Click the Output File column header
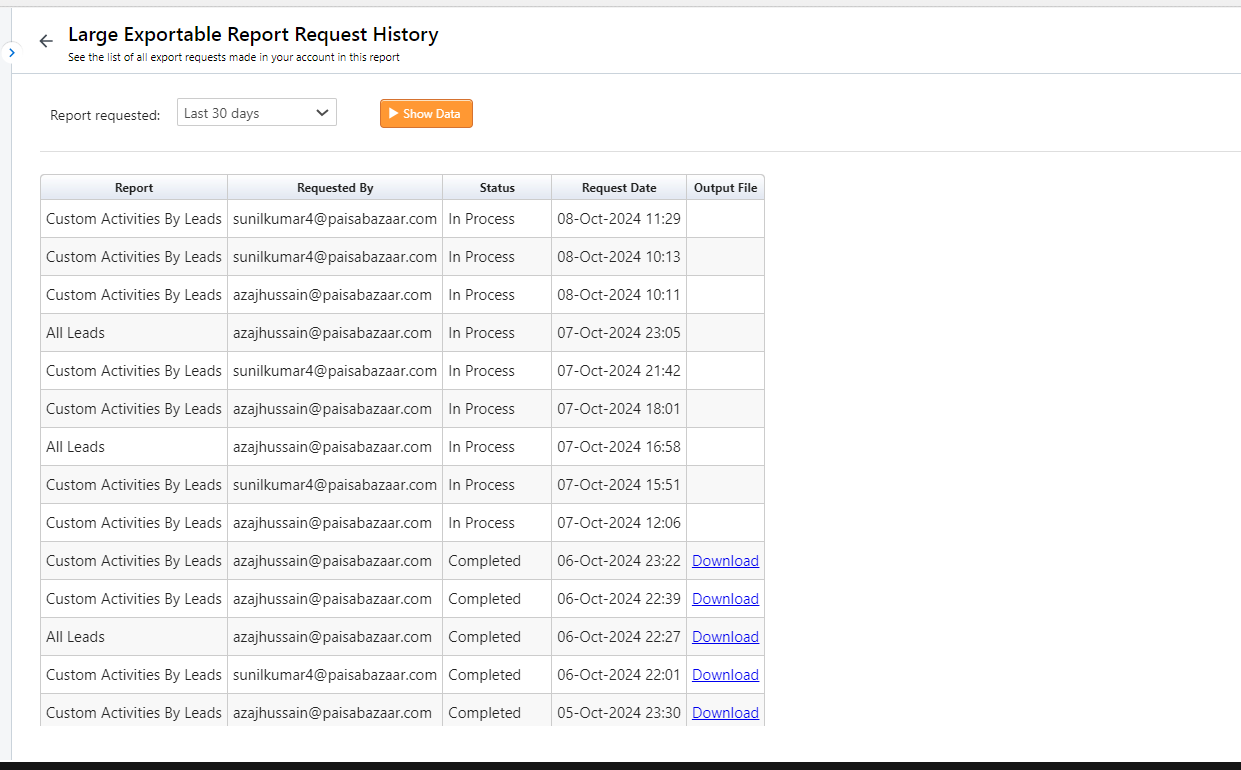Image resolution: width=1241 pixels, height=770 pixels. click(725, 188)
